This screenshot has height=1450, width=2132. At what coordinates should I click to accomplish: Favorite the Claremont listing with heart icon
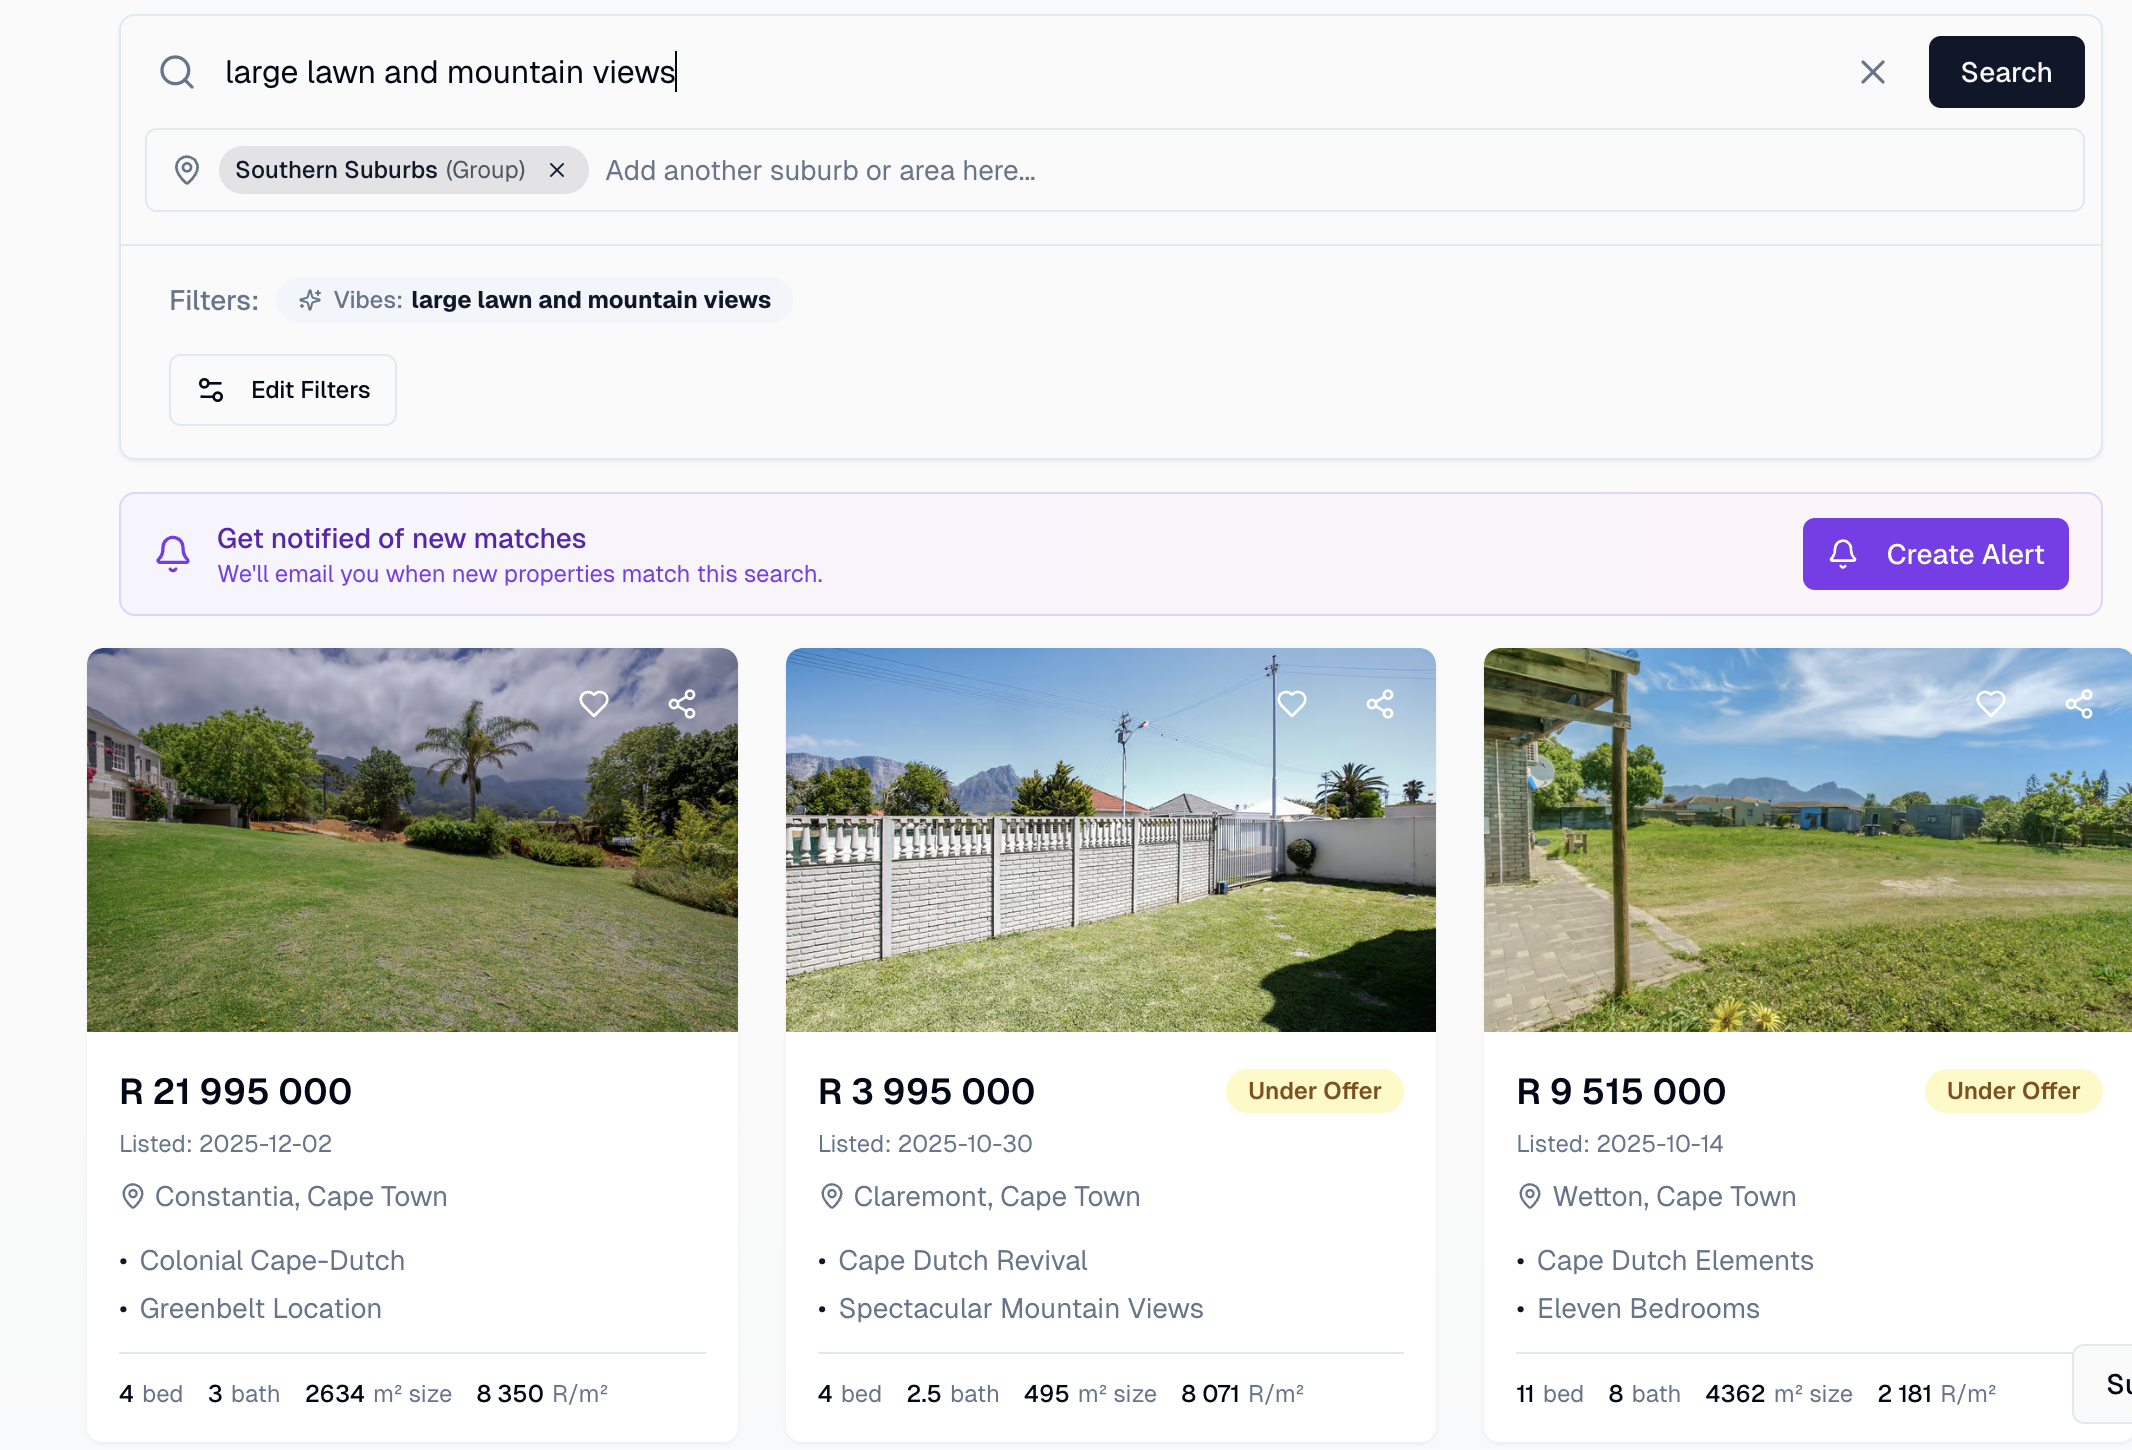click(x=1292, y=704)
